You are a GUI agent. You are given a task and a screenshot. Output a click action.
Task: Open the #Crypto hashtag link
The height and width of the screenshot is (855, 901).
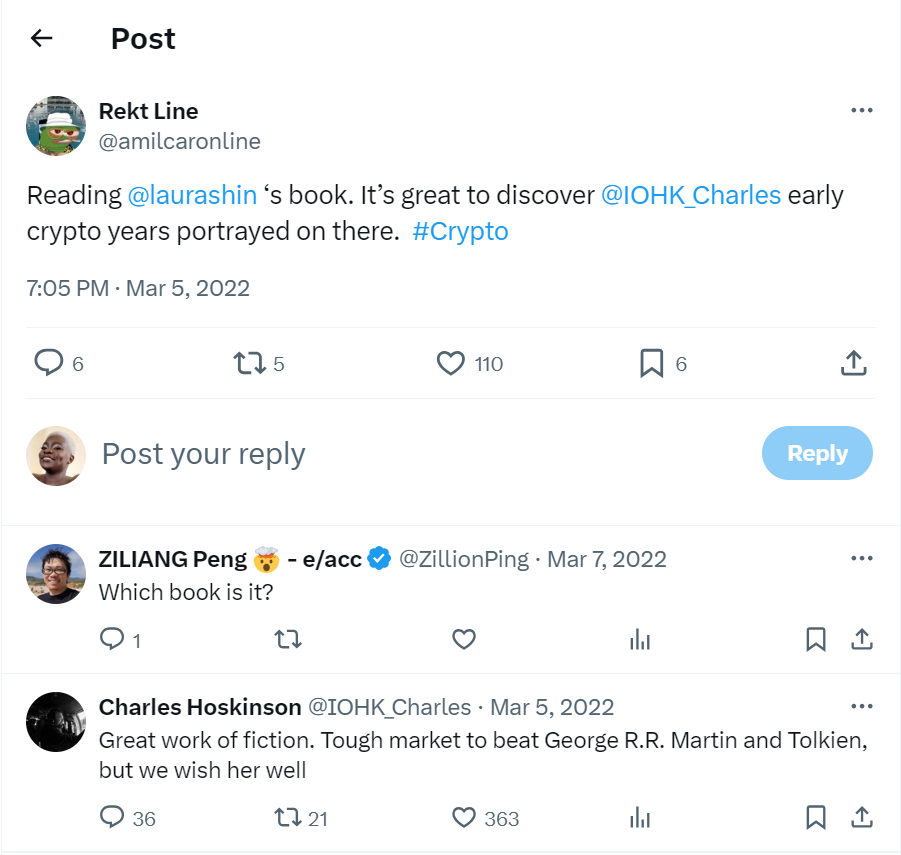click(x=460, y=231)
